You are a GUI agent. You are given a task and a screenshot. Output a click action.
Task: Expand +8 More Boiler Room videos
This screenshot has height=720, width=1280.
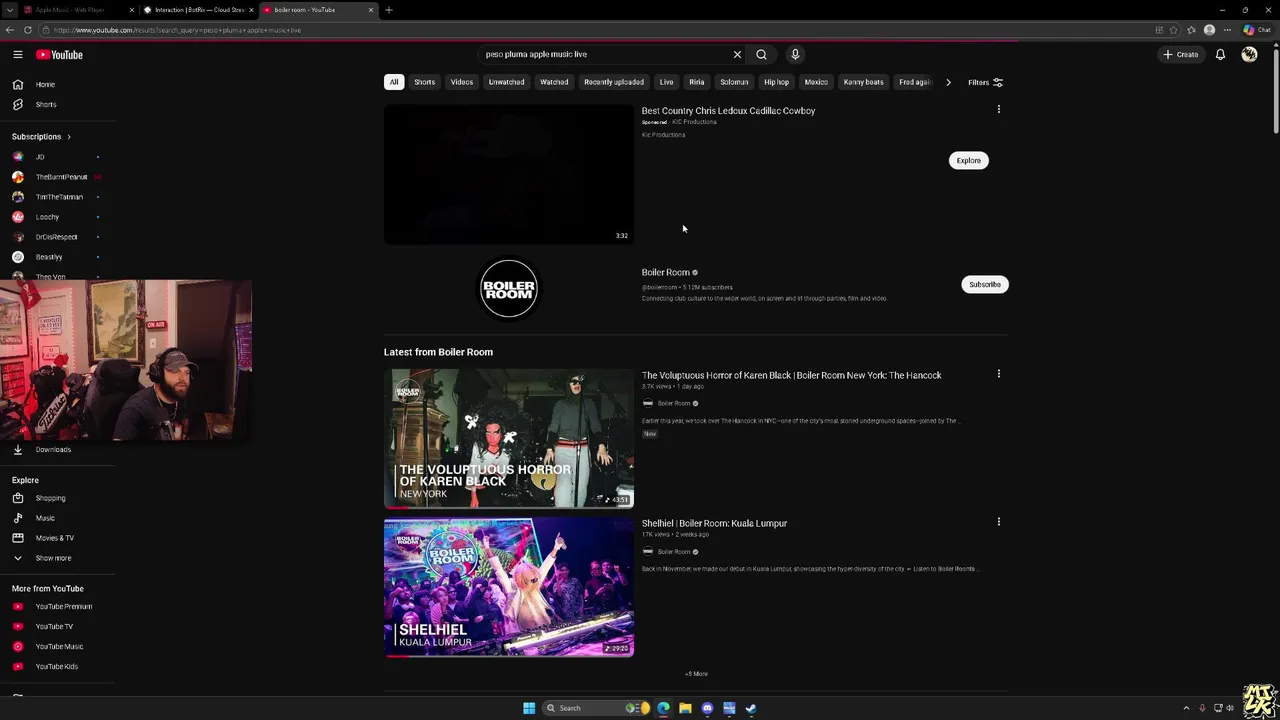tap(696, 674)
